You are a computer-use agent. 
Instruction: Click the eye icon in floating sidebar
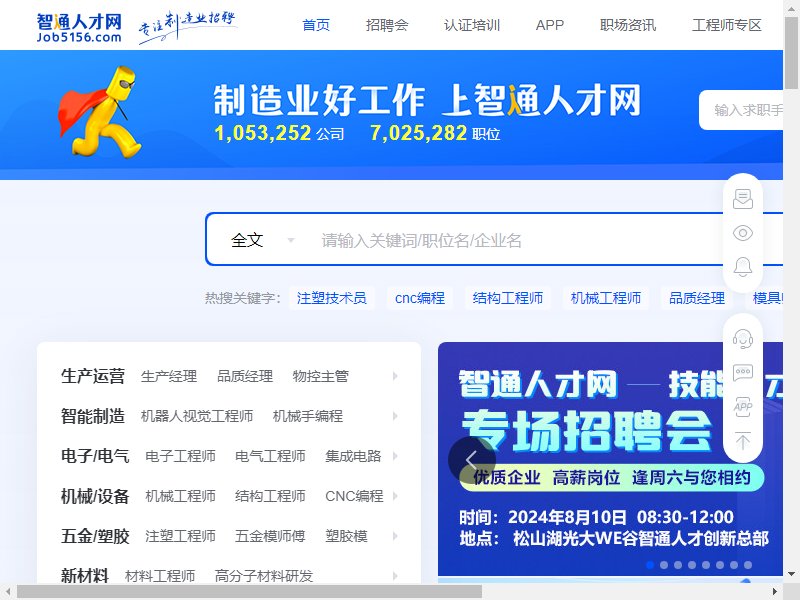tap(743, 233)
